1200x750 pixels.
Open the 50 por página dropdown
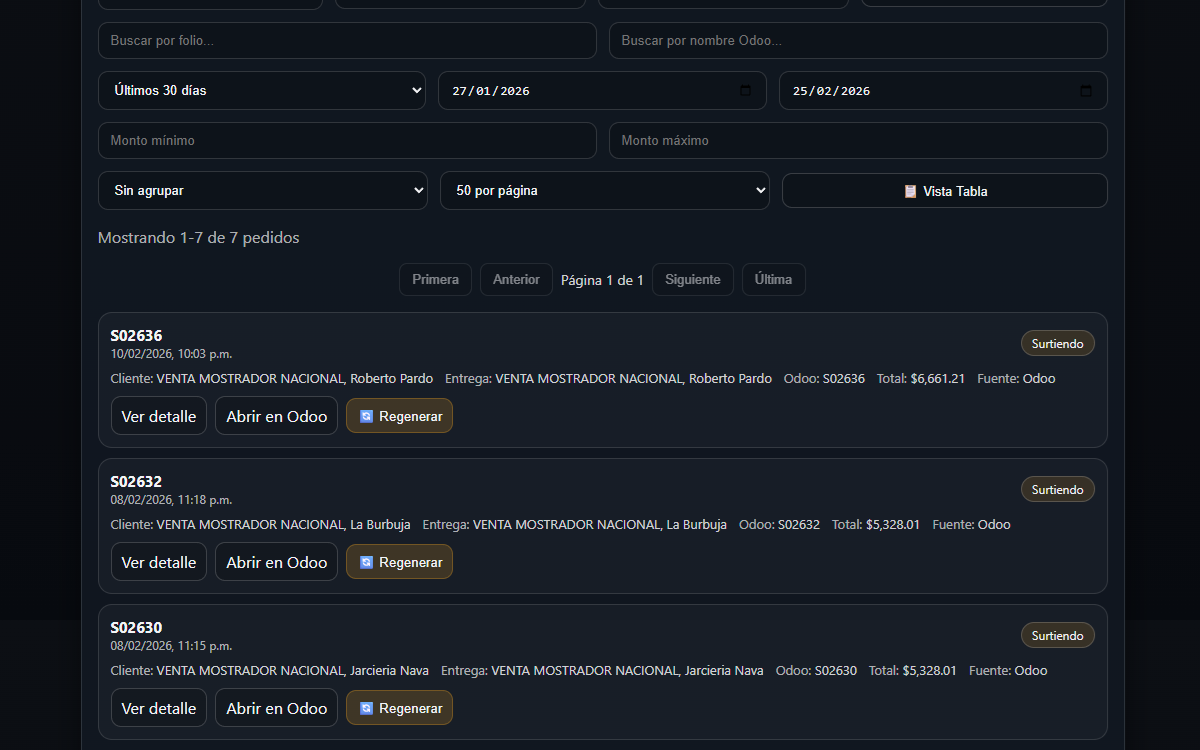click(604, 190)
